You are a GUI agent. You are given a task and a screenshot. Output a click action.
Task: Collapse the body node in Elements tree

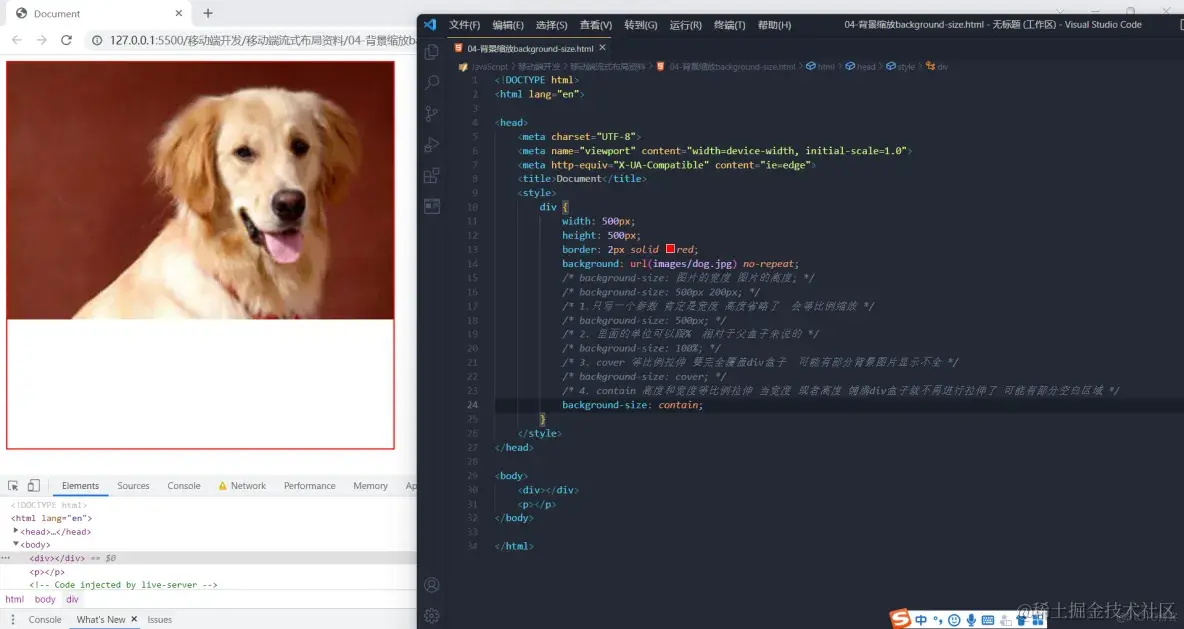(x=16, y=544)
